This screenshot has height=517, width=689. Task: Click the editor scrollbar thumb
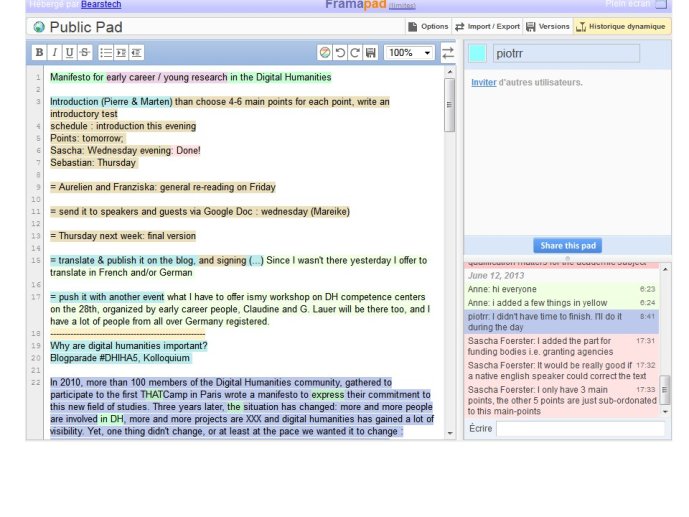(450, 105)
